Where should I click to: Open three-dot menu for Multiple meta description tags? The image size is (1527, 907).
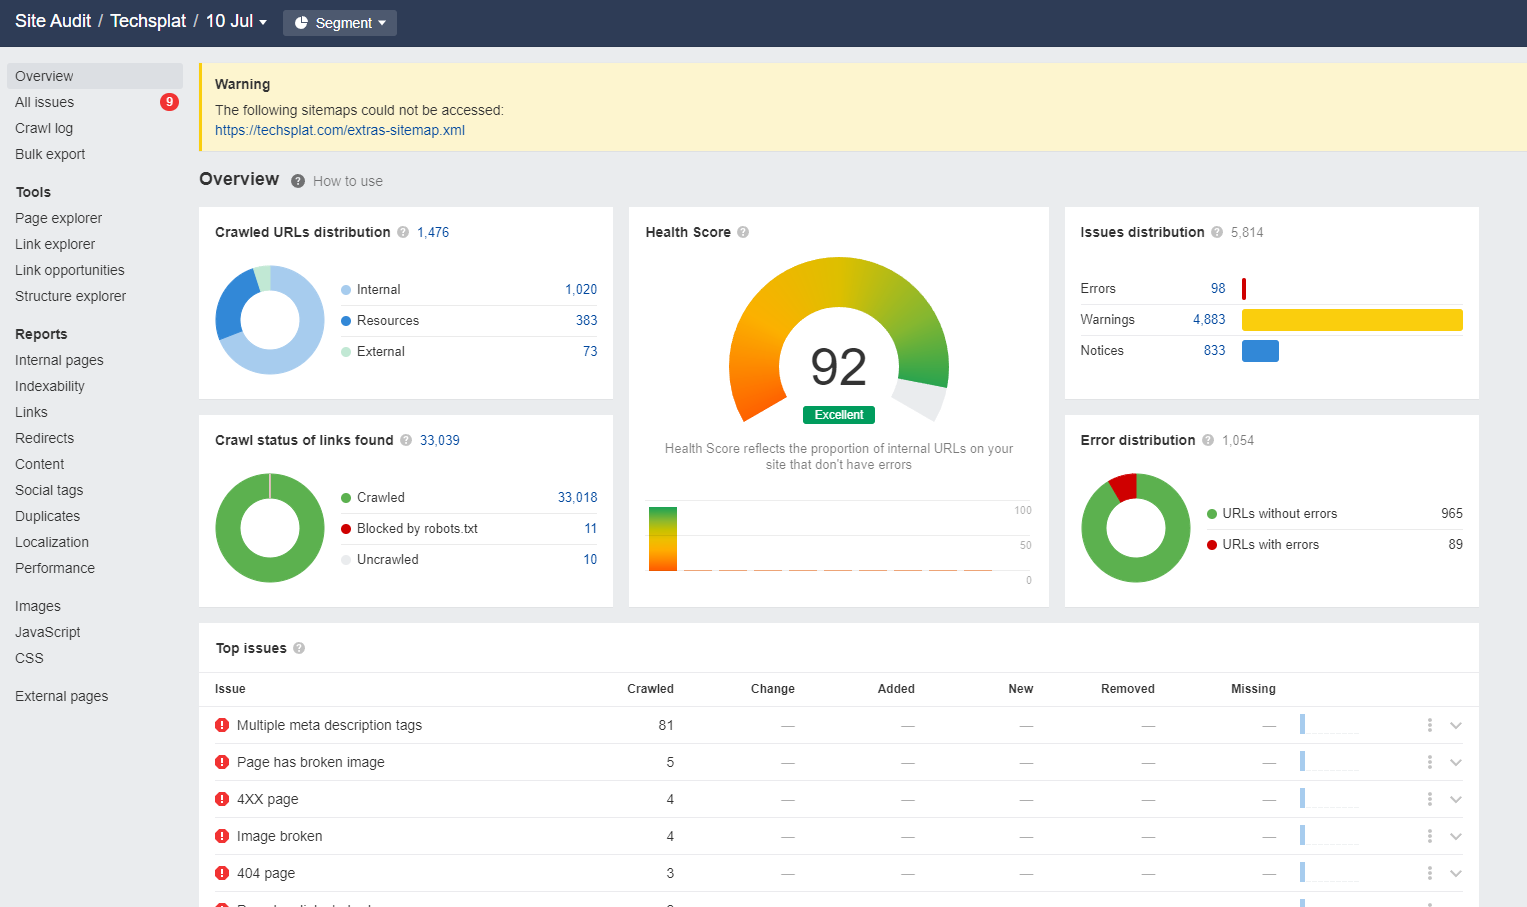(1429, 725)
